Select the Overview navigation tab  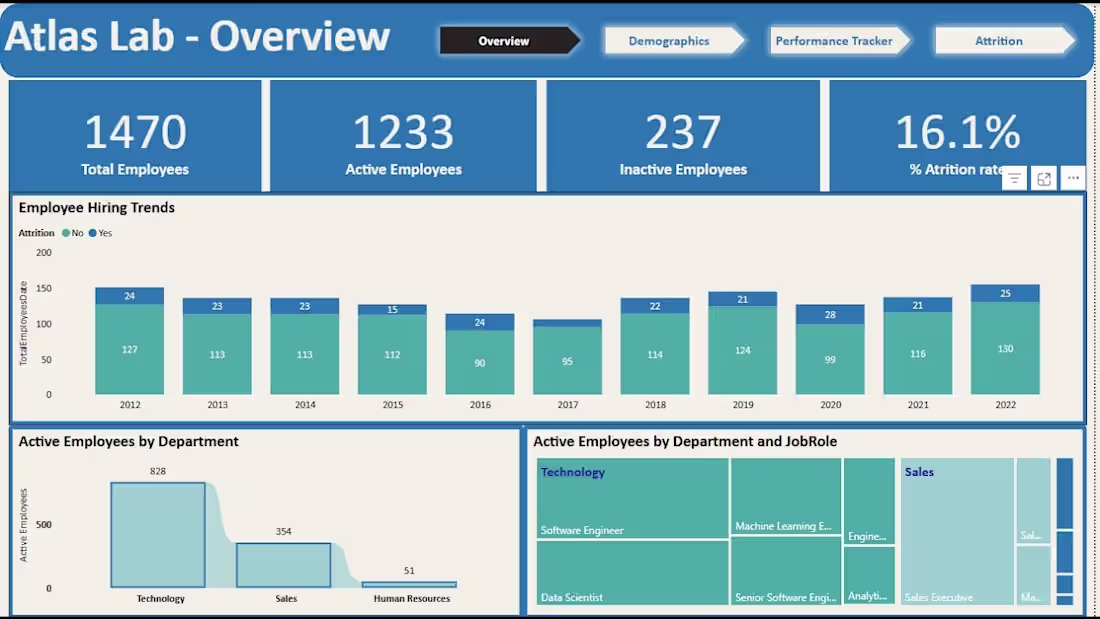[504, 41]
